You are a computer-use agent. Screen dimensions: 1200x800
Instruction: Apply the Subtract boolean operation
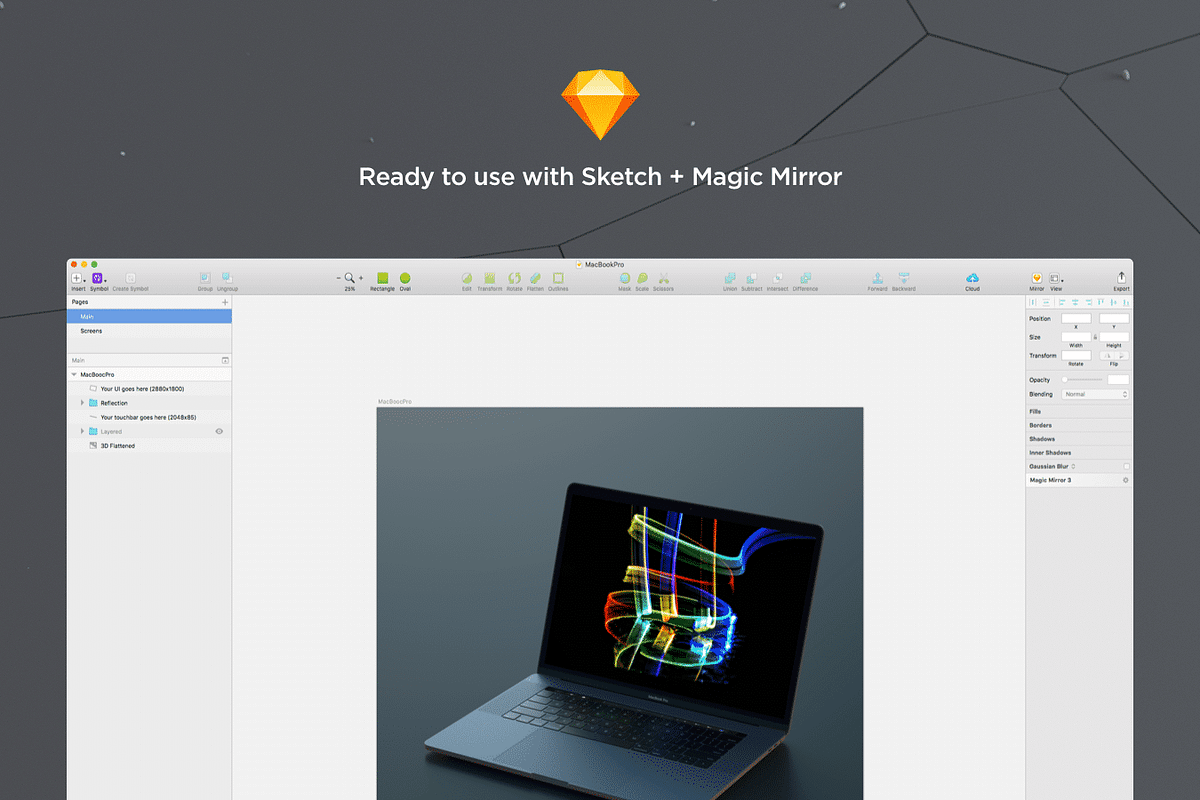click(x=752, y=278)
